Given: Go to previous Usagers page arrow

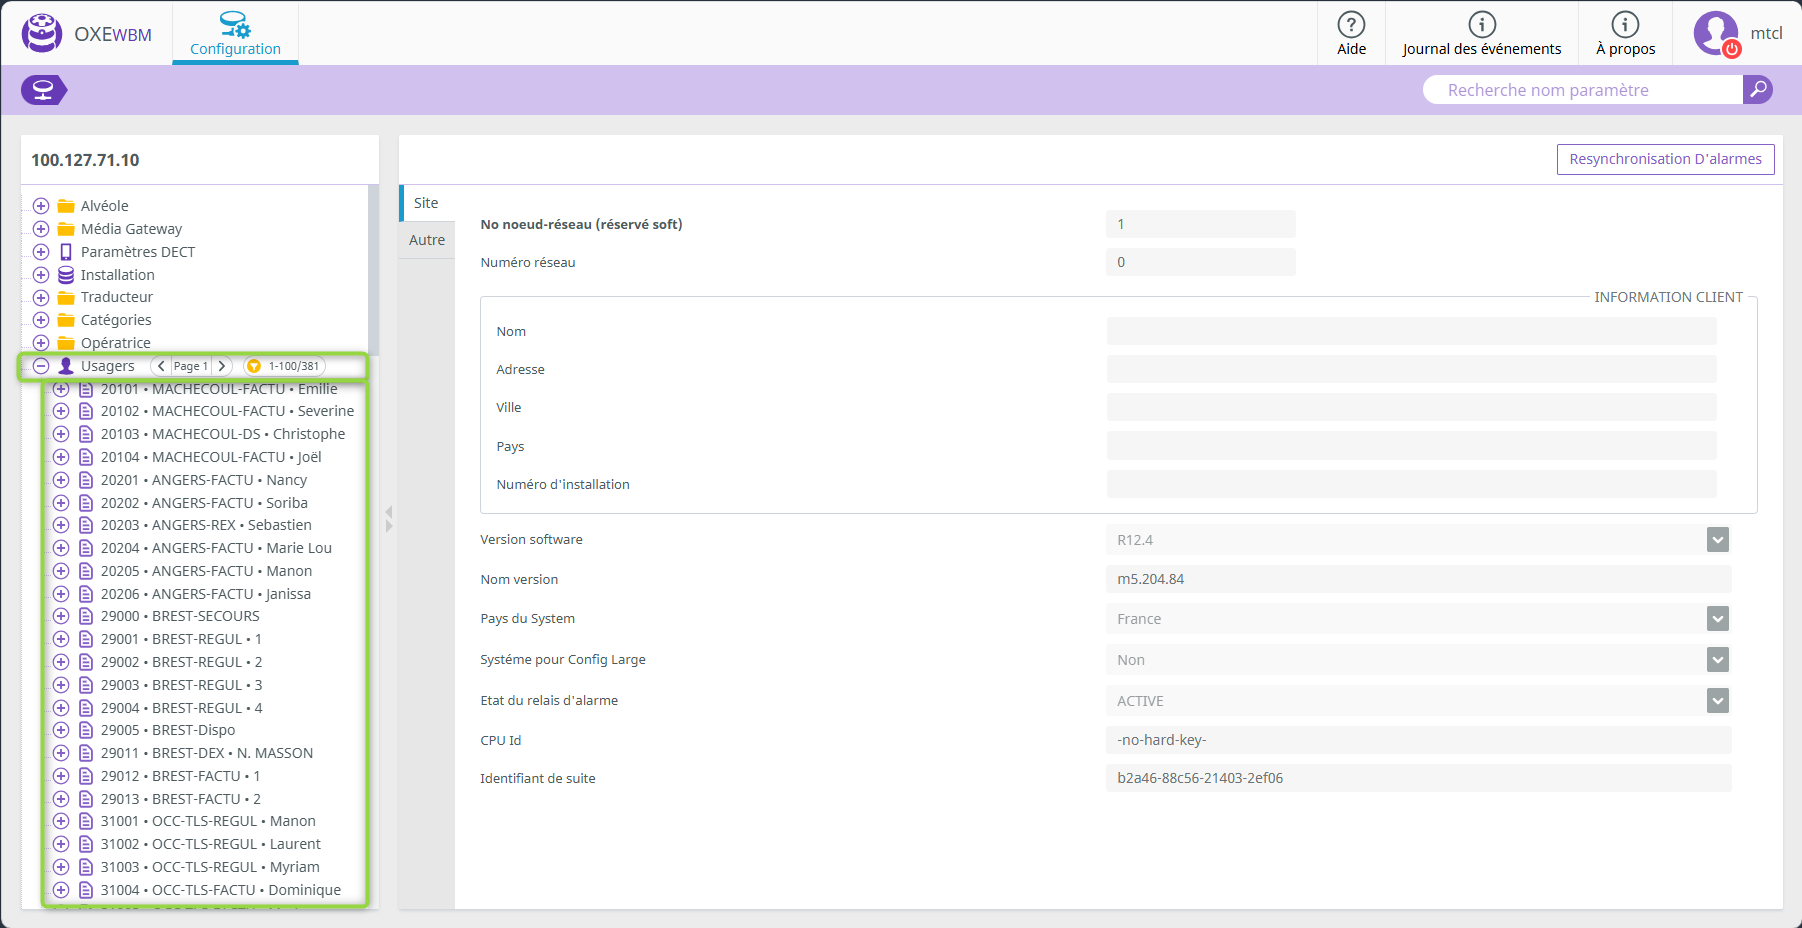Looking at the screenshot, I should [x=161, y=366].
